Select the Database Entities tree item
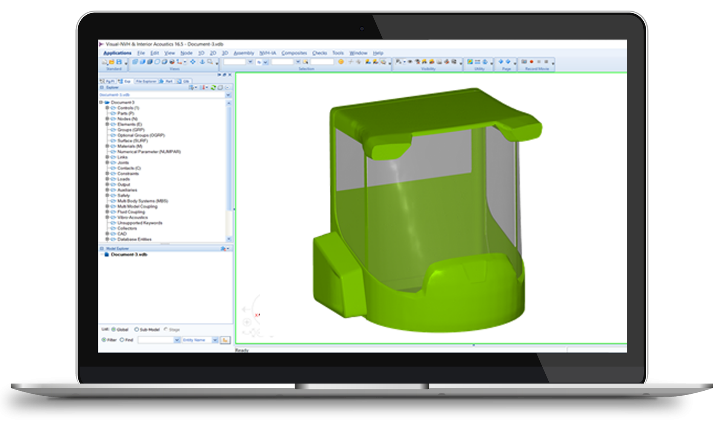Image resolution: width=713 pixels, height=422 pixels. point(135,239)
